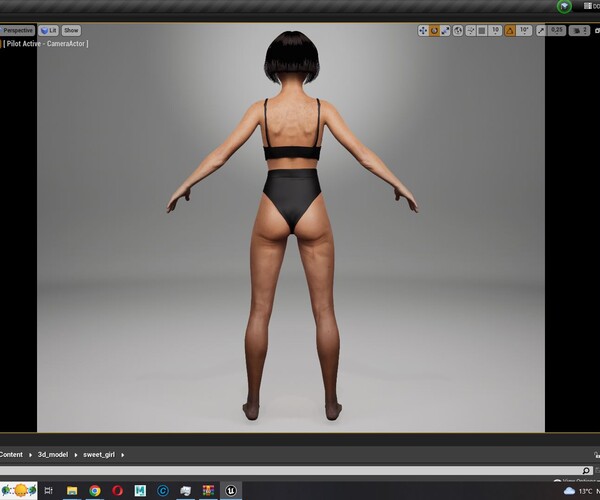Switch to Unreal Engine taskbar icon

[x=231, y=490]
